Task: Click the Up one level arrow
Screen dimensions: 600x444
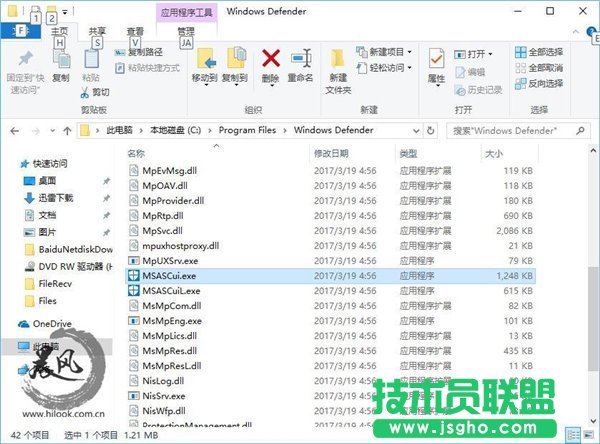Action: (x=67, y=131)
